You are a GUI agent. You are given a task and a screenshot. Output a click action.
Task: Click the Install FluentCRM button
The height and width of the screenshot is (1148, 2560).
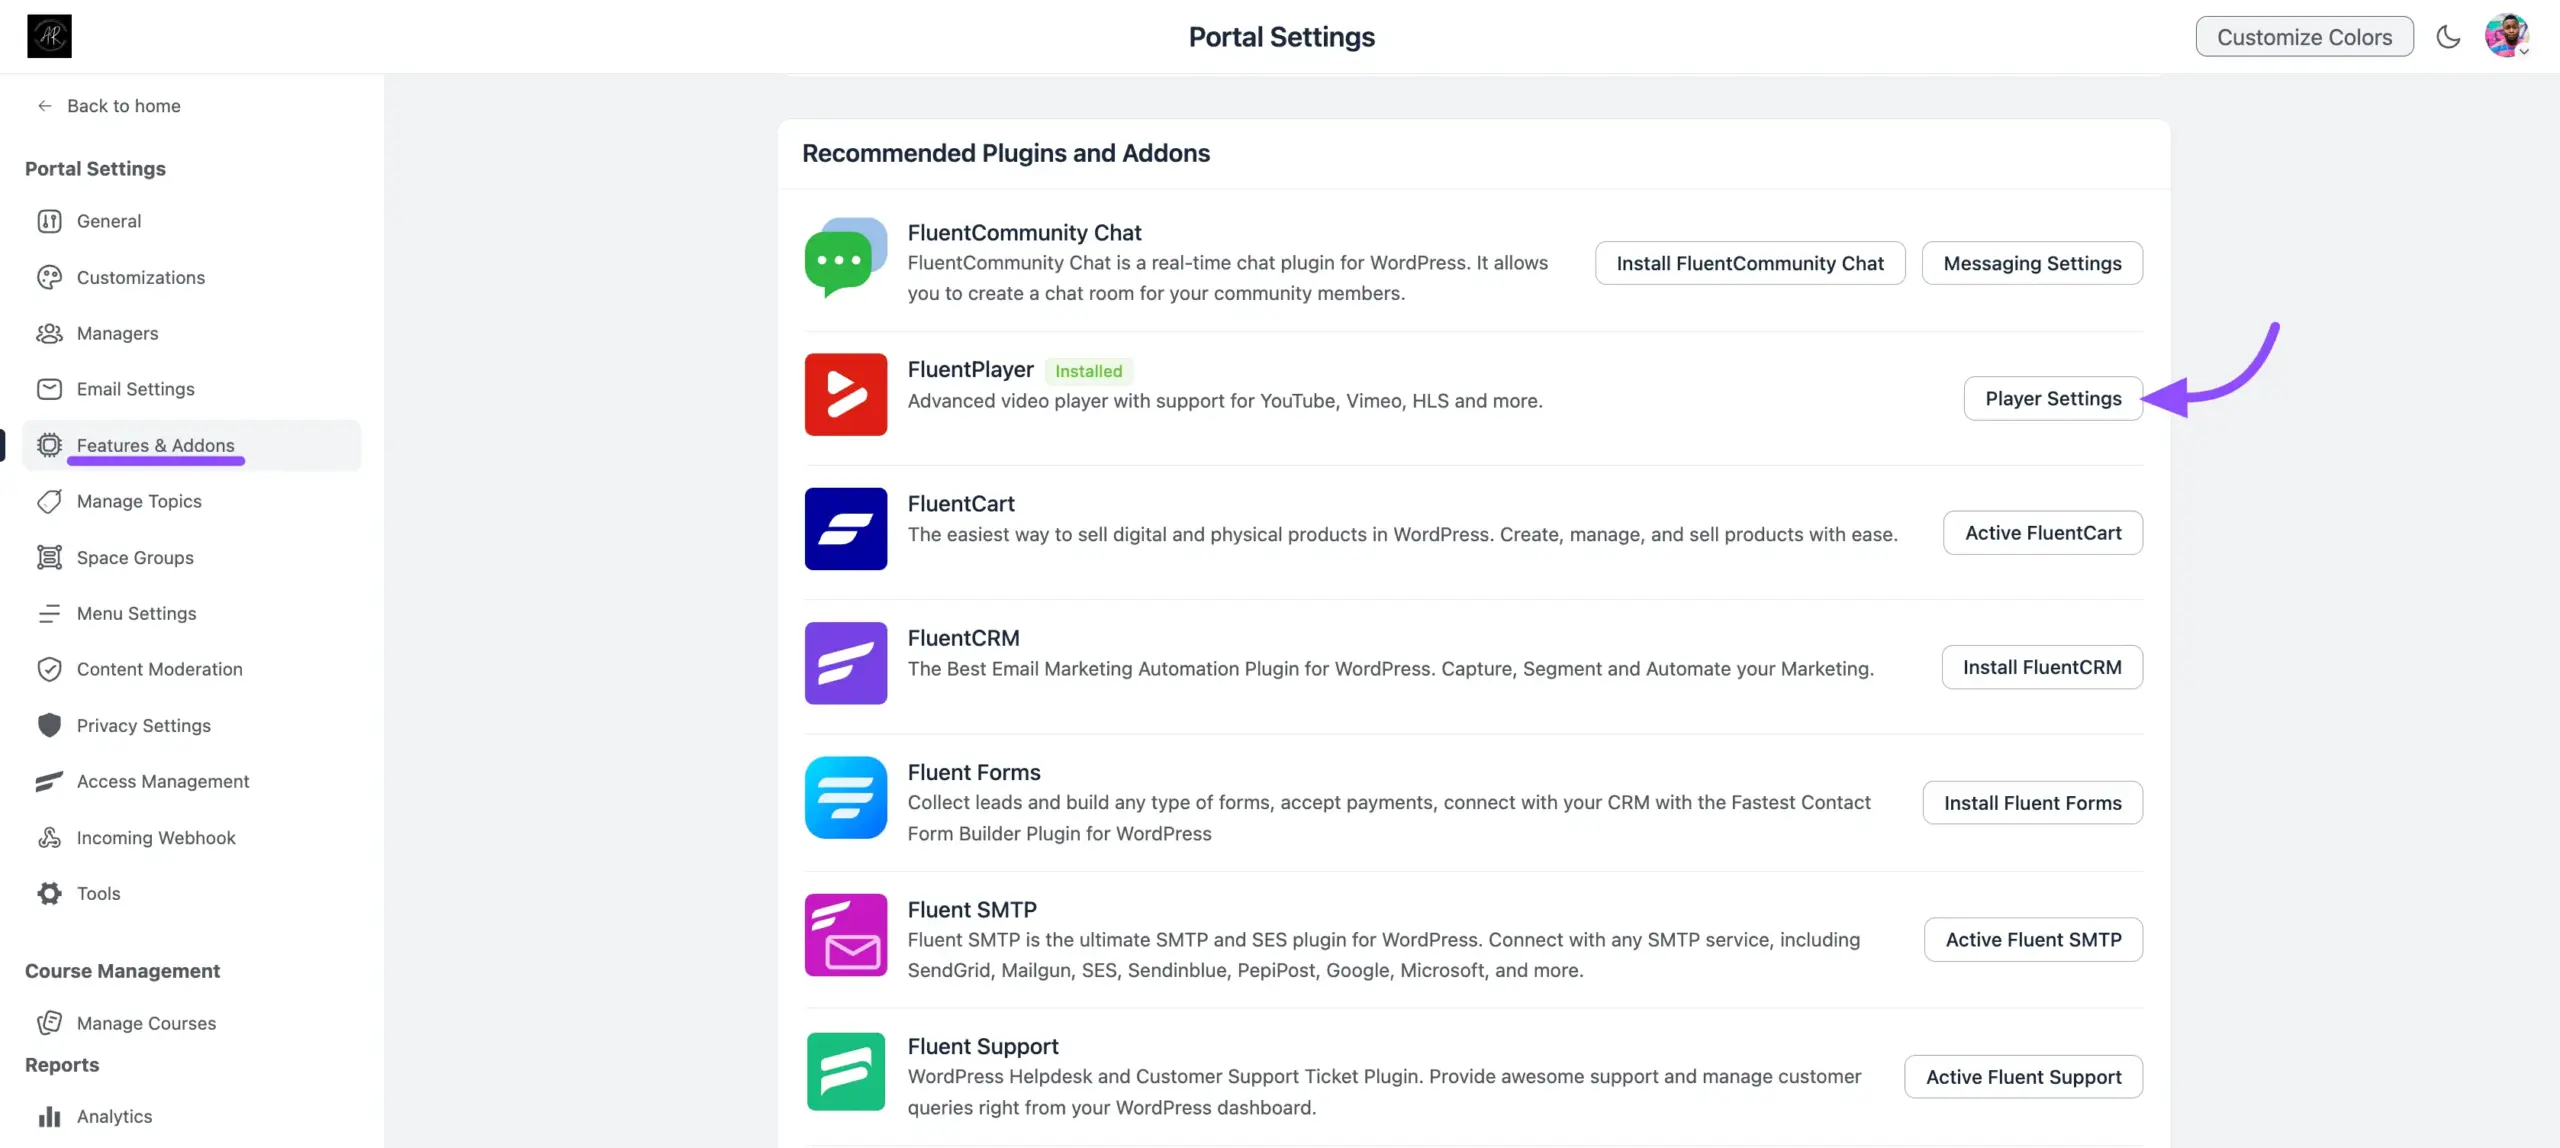pos(2041,667)
